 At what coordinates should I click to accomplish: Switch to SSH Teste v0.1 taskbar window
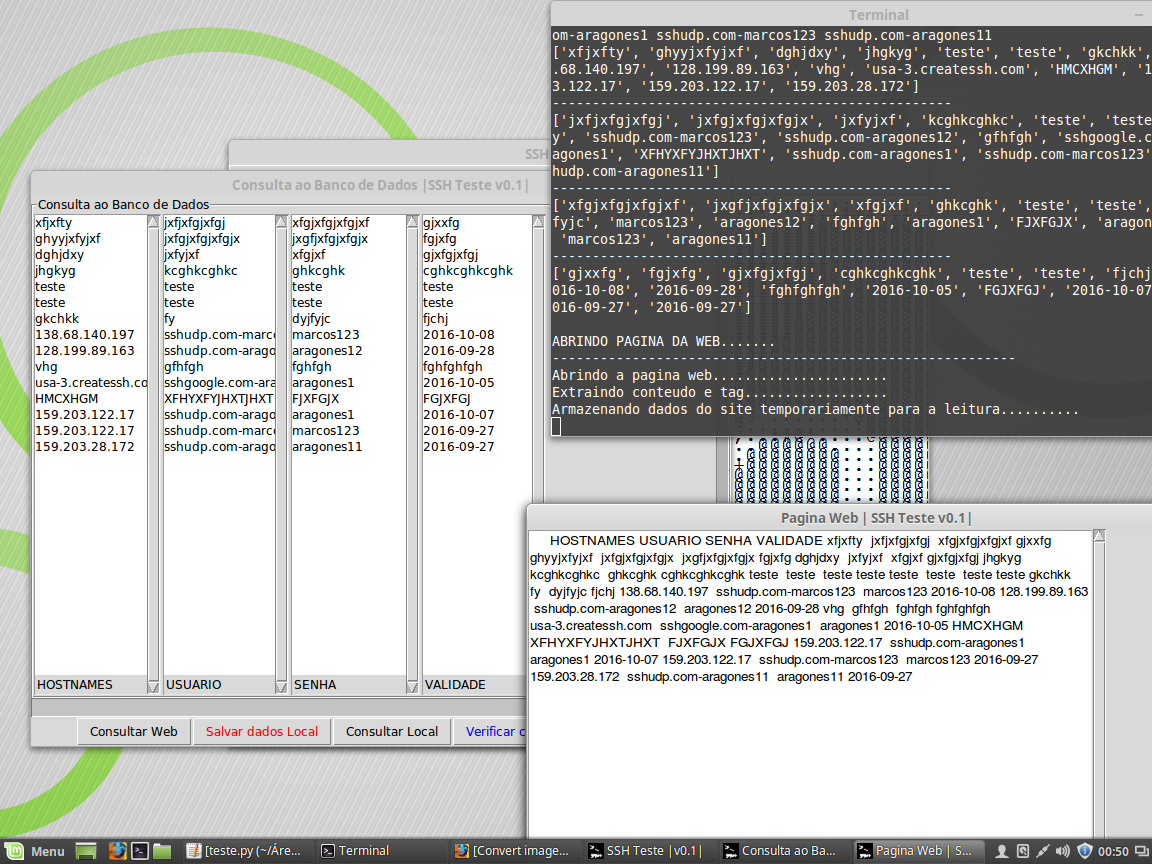646,851
